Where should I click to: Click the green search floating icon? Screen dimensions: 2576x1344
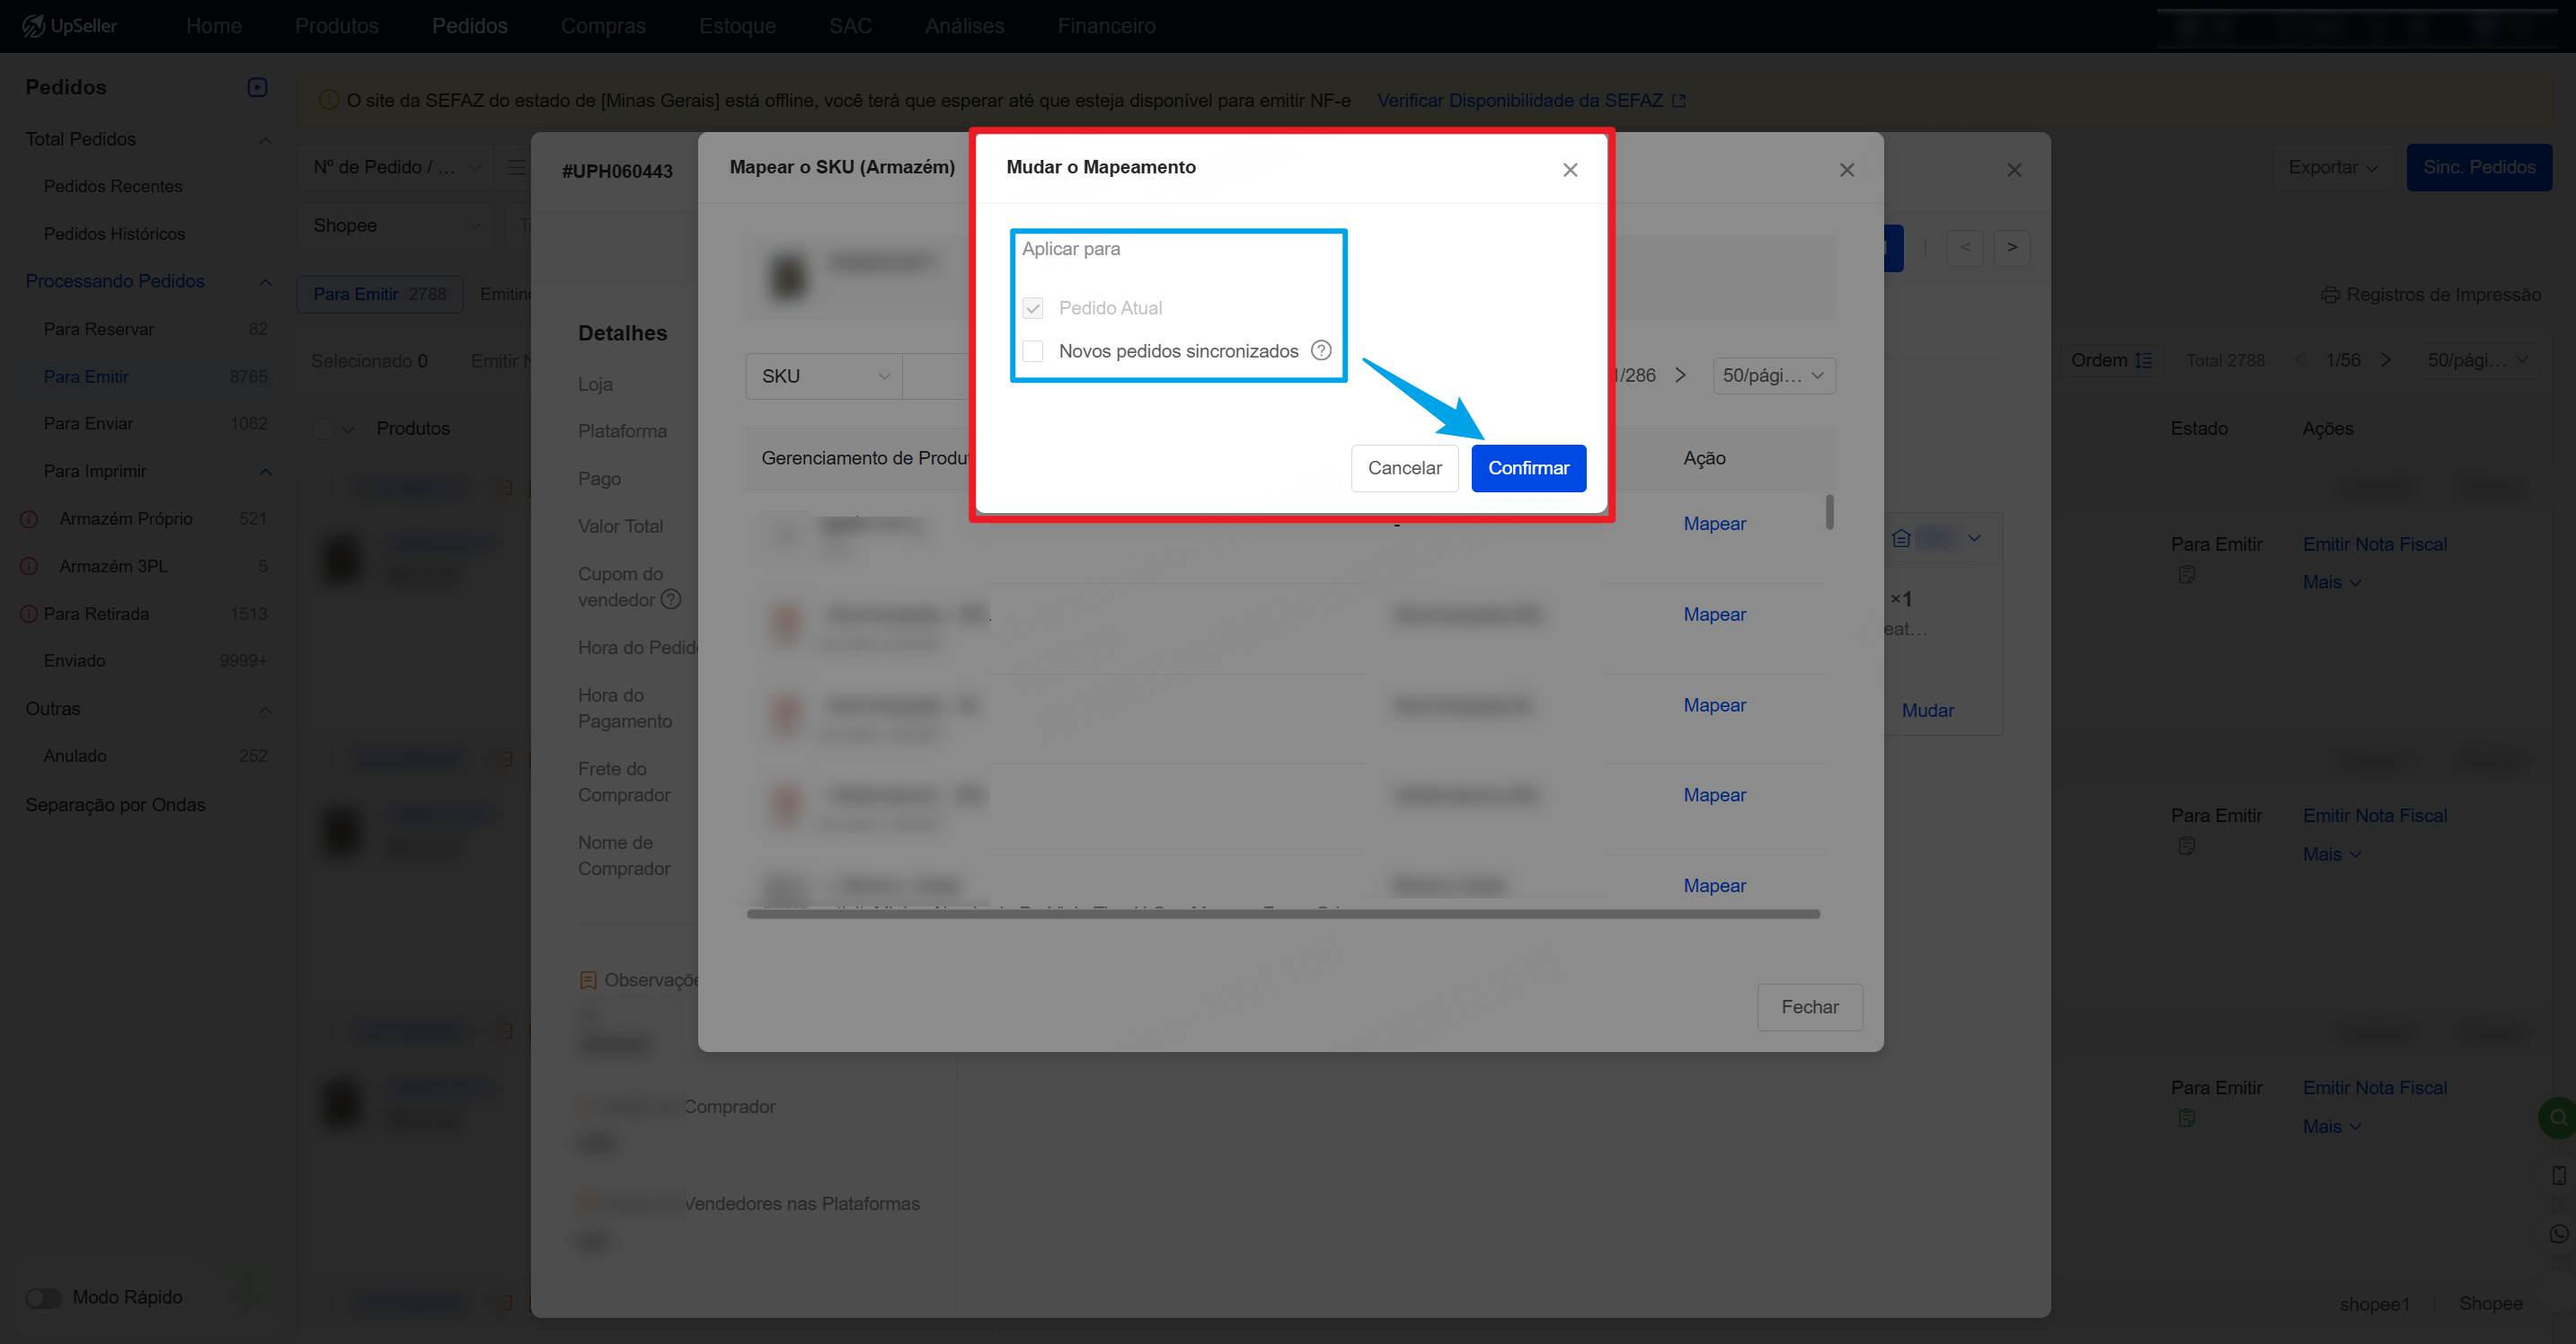(2557, 1117)
